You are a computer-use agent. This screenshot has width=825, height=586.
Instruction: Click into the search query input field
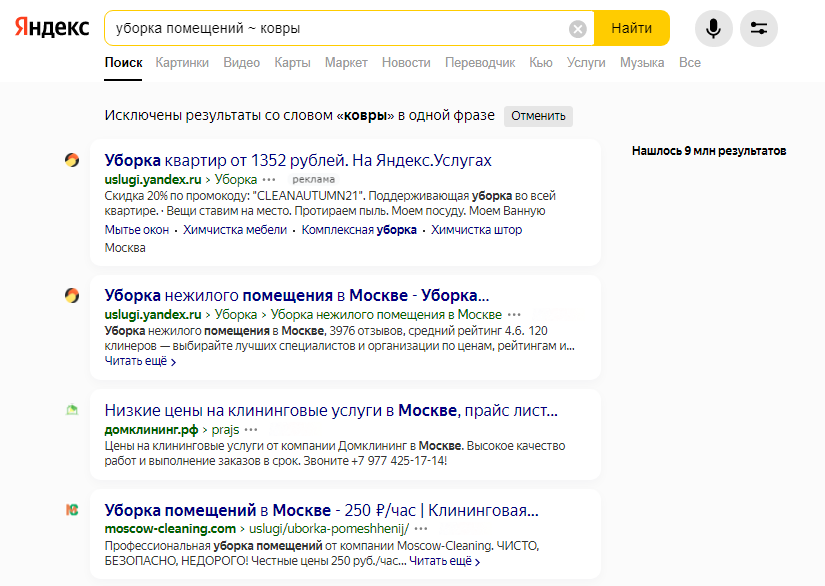tap(337, 28)
